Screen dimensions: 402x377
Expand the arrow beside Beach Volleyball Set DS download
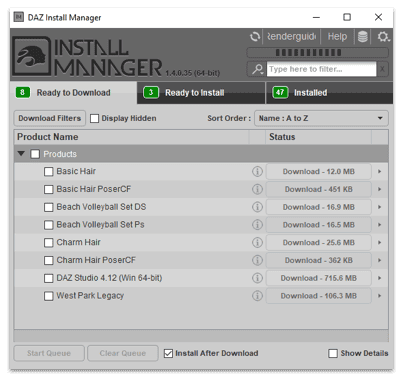click(x=380, y=207)
